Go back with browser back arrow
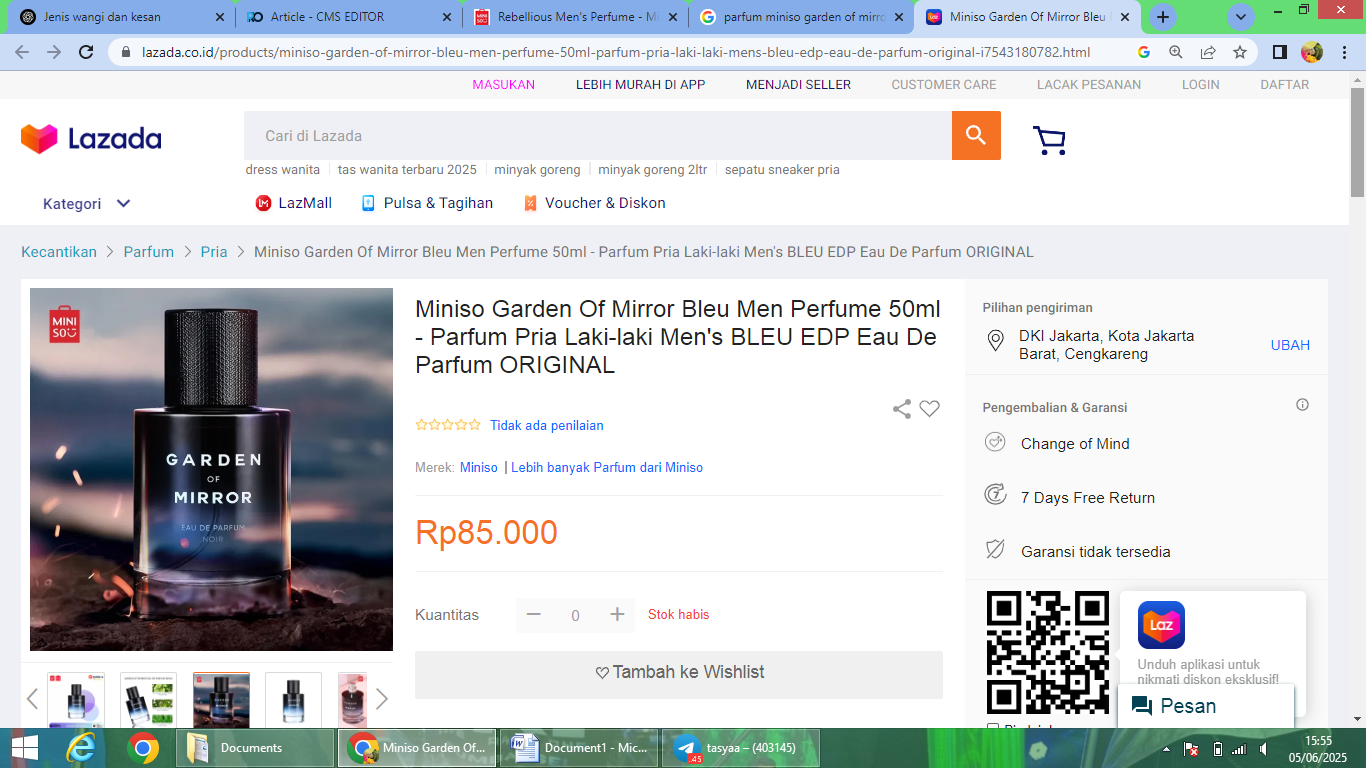 [x=22, y=52]
